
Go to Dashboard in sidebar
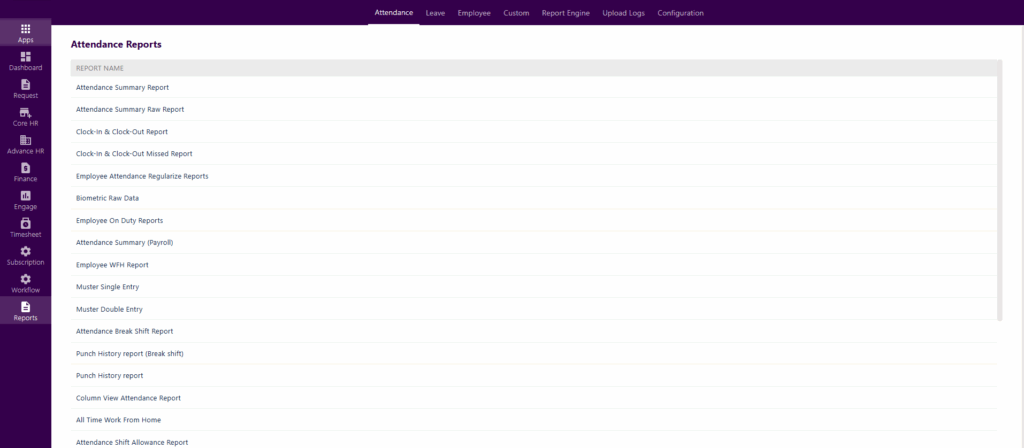[x=25, y=57]
